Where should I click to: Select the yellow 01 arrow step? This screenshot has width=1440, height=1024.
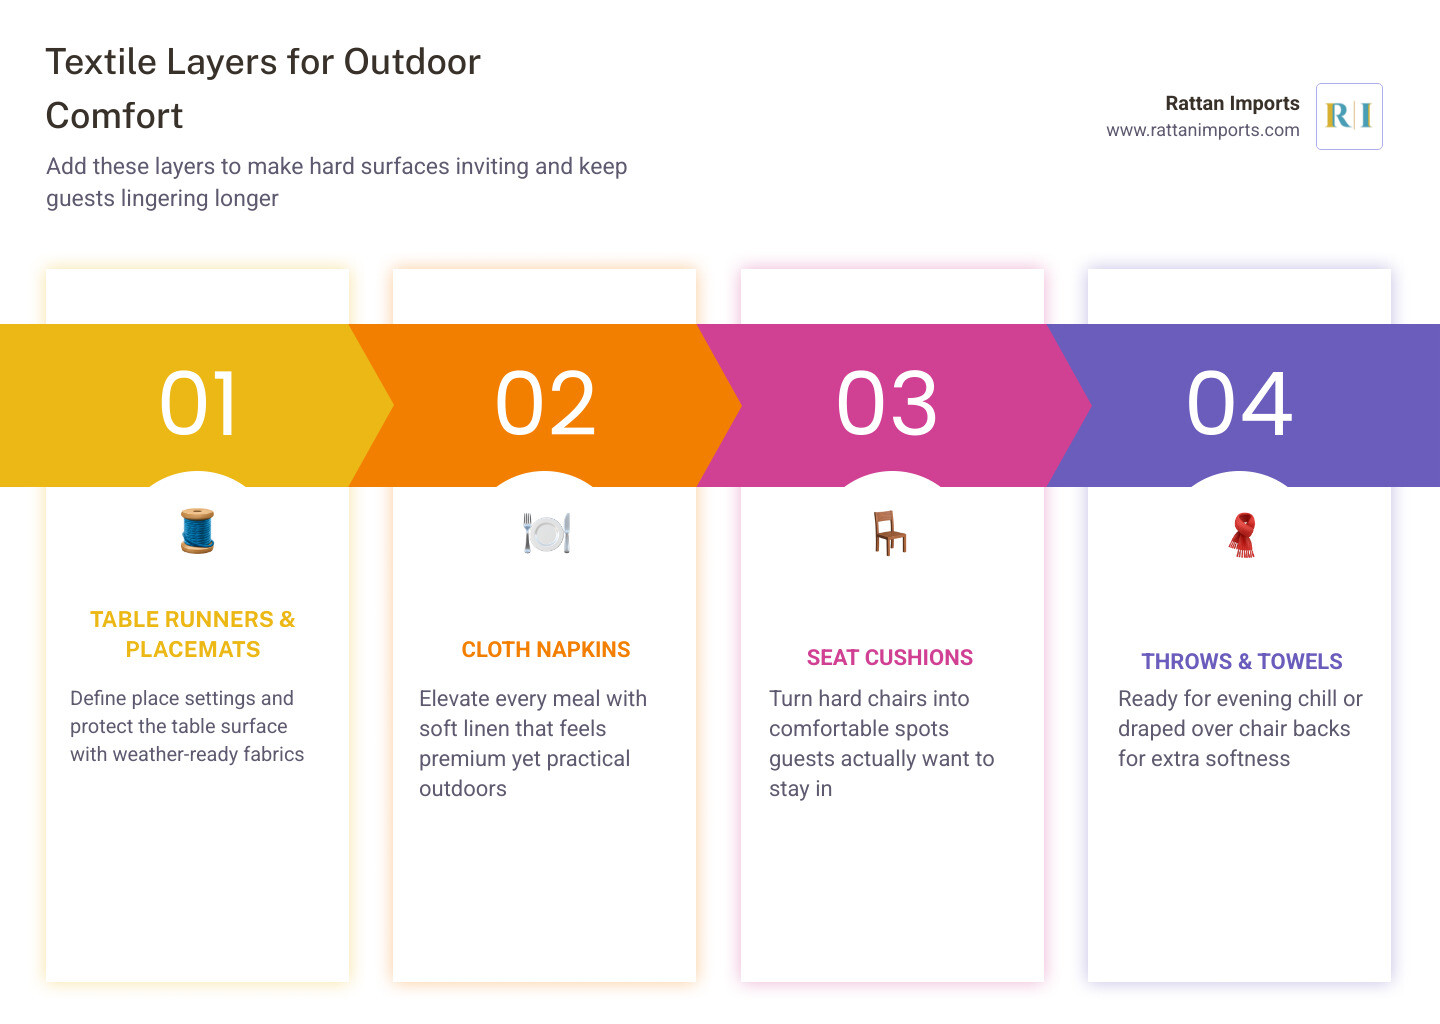[197, 405]
